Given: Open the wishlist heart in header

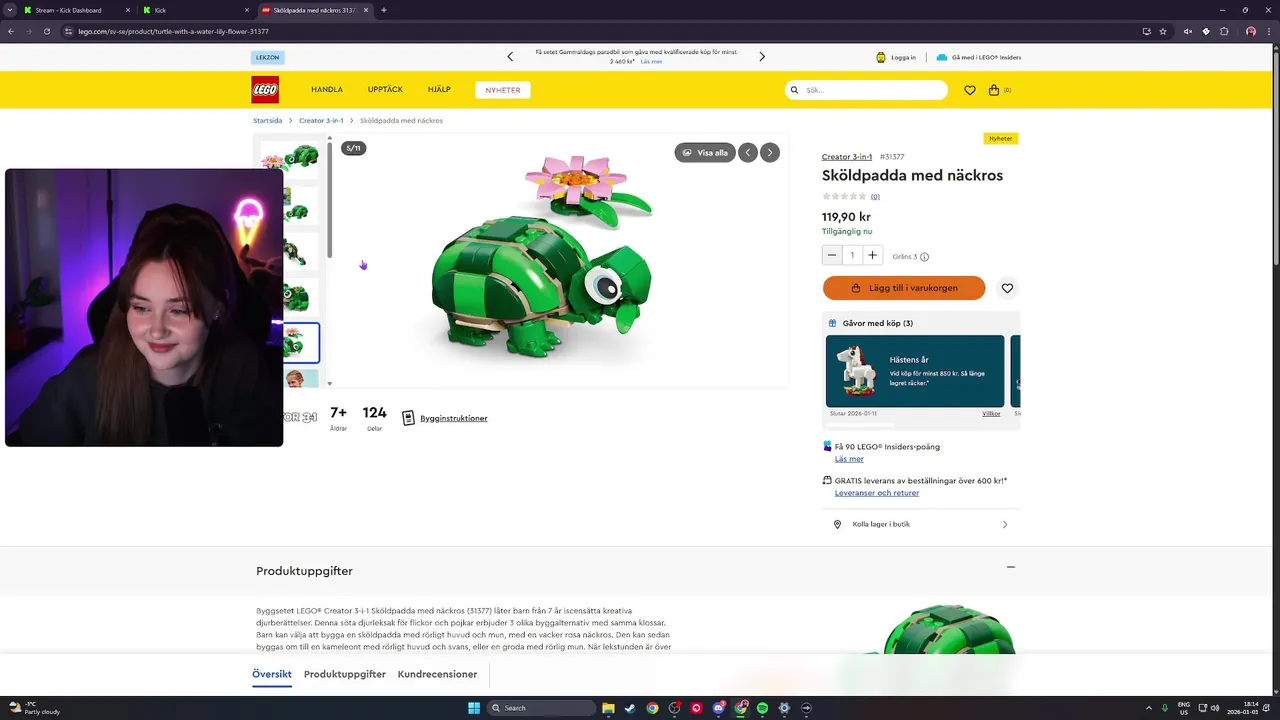Looking at the screenshot, I should click(x=969, y=90).
